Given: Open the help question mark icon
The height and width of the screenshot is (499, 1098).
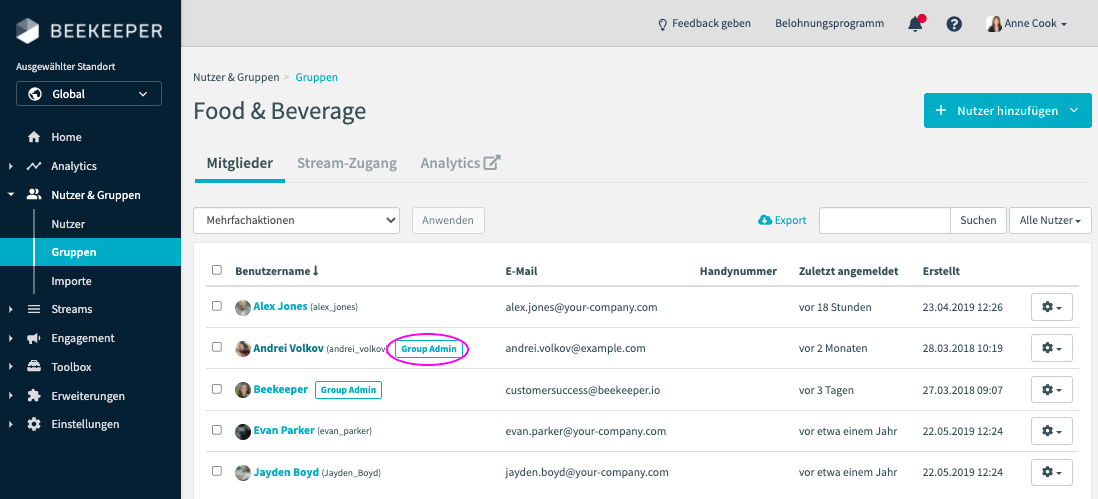Looking at the screenshot, I should click(x=954, y=24).
